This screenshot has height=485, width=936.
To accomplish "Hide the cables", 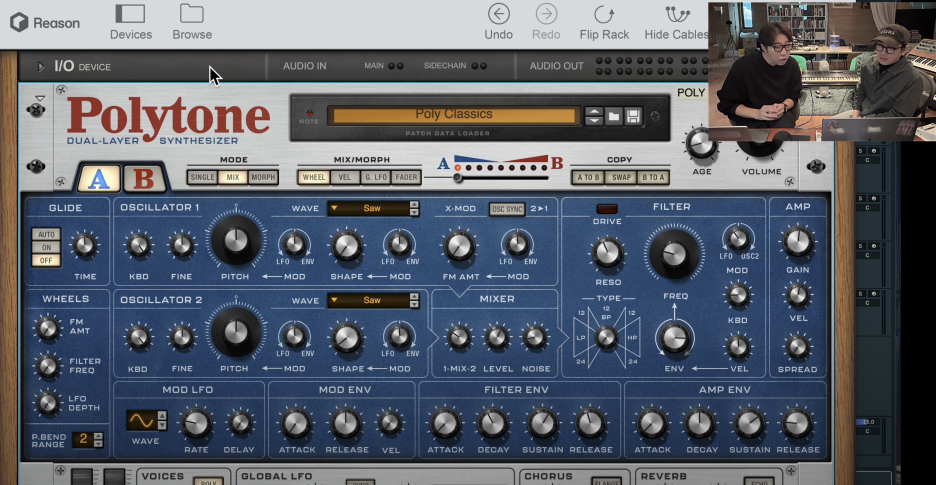I will coord(676,22).
